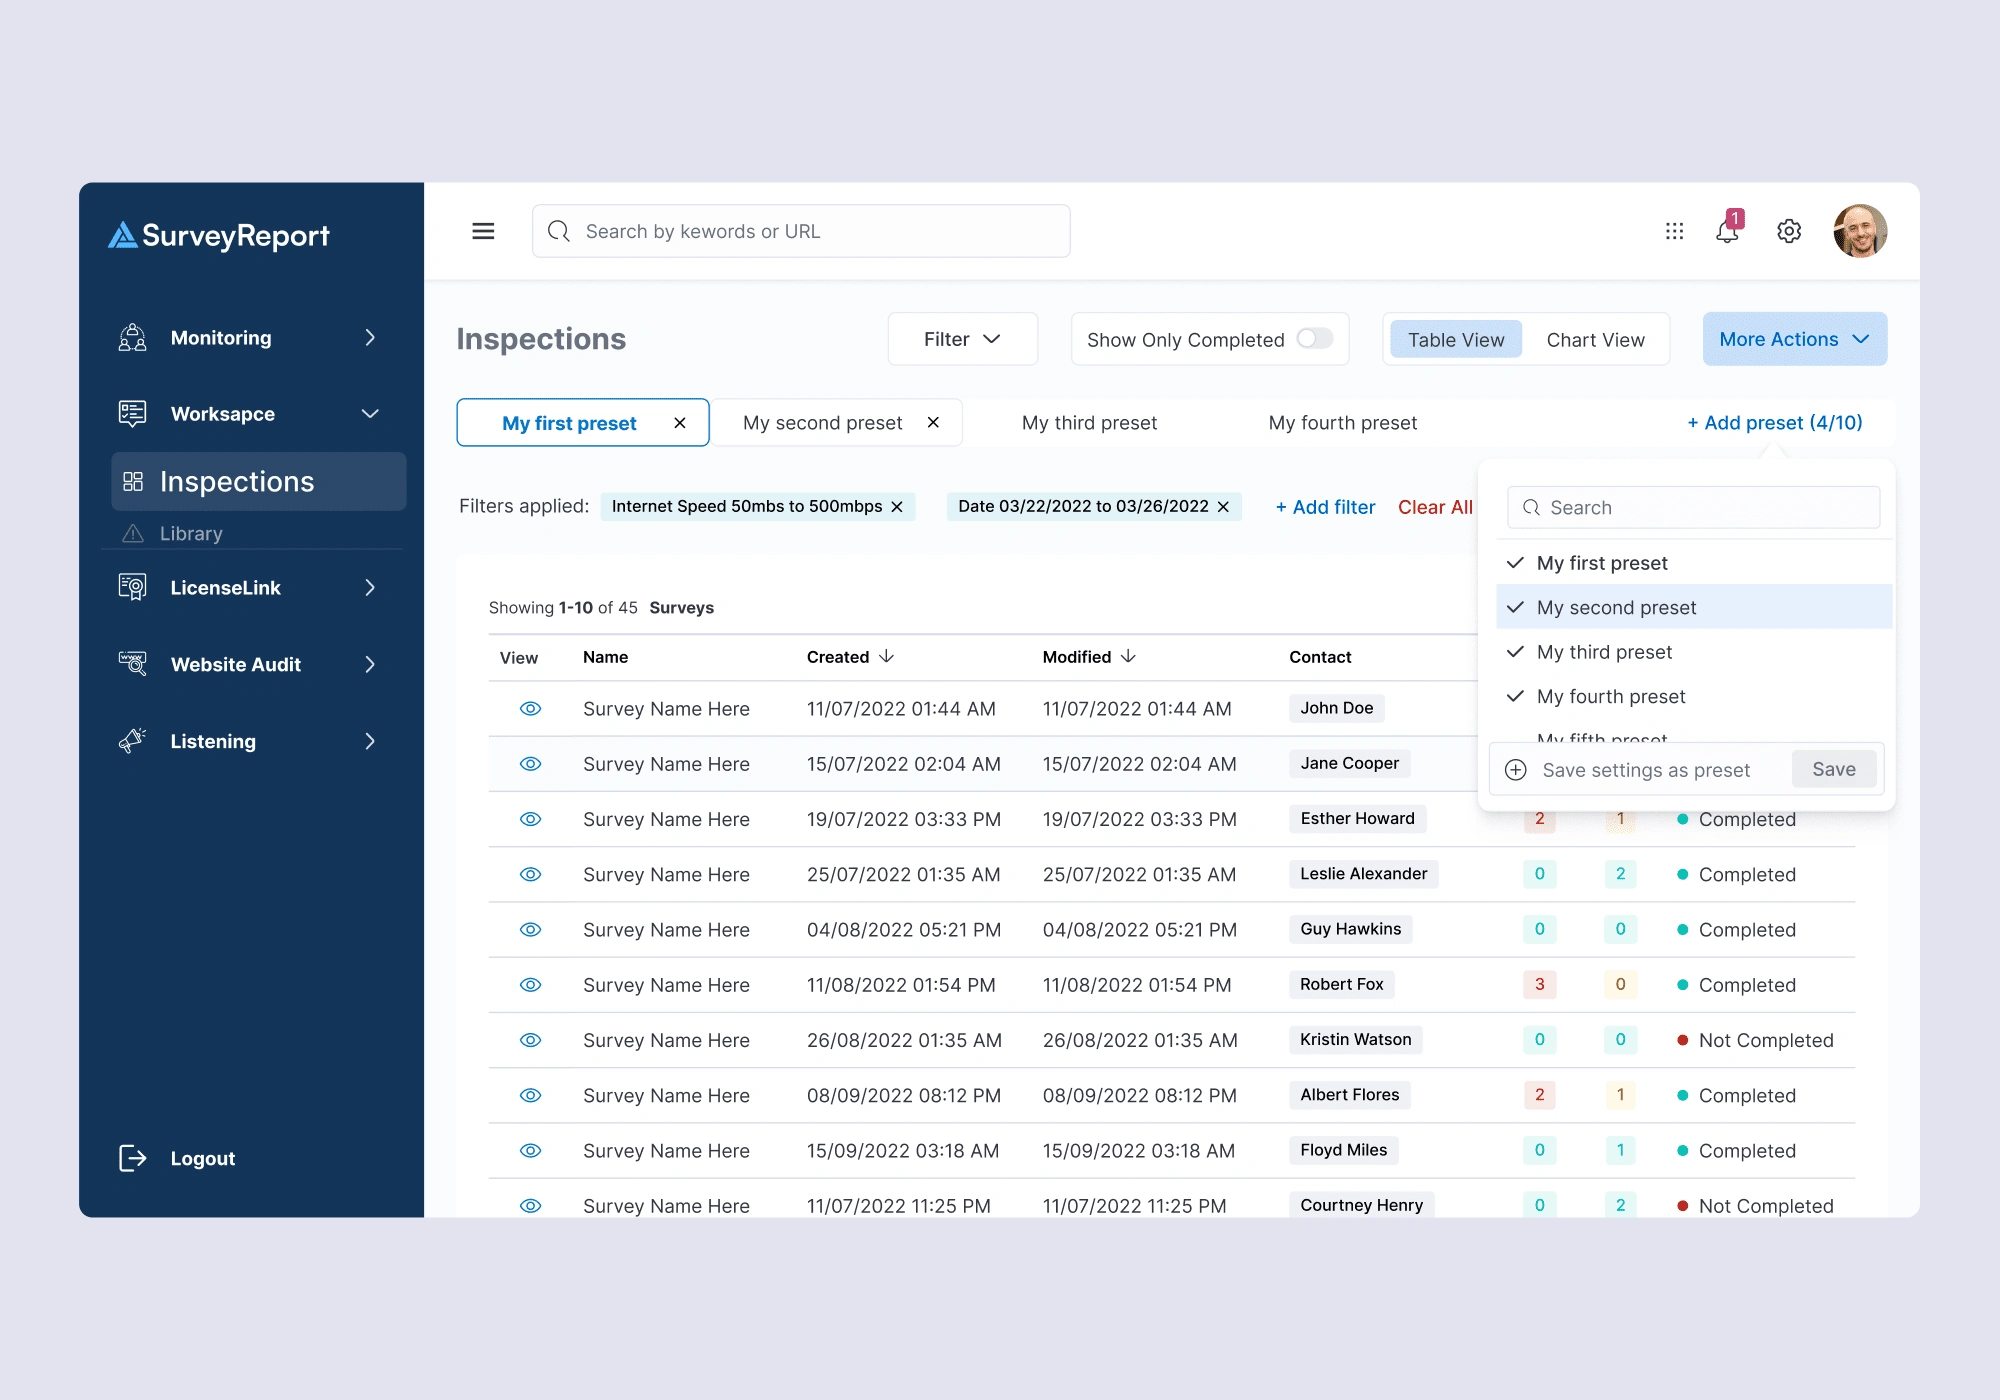View the Robert Fox survey via eye icon
The image size is (2000, 1400).
pos(531,985)
